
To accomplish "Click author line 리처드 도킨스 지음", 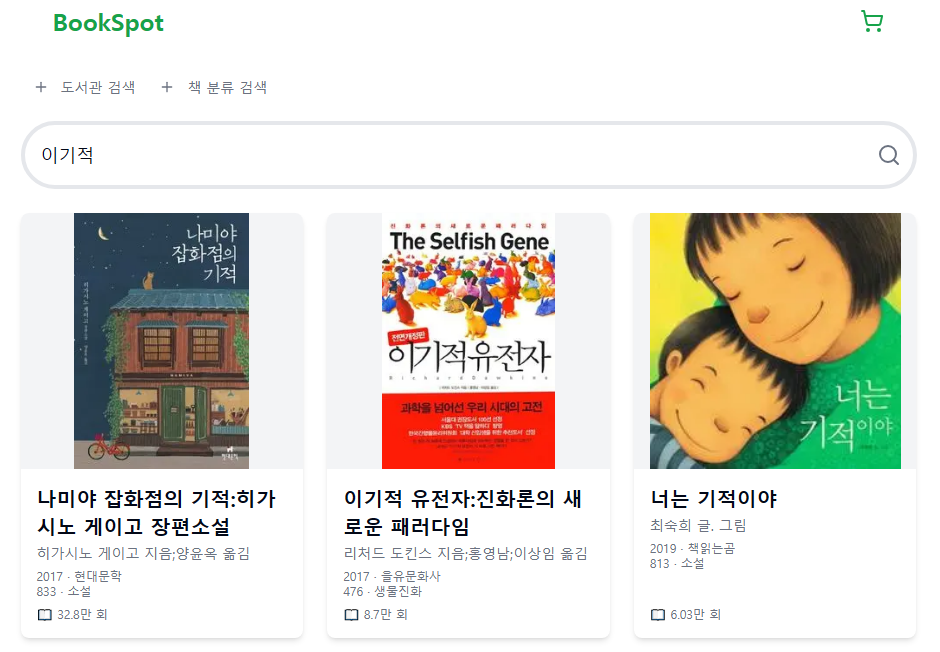I will [465, 553].
